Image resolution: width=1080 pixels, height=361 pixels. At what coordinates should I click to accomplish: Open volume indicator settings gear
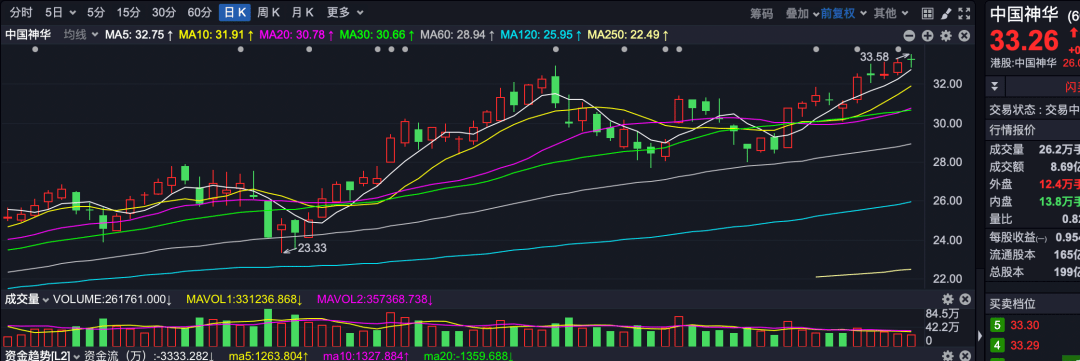[948, 299]
